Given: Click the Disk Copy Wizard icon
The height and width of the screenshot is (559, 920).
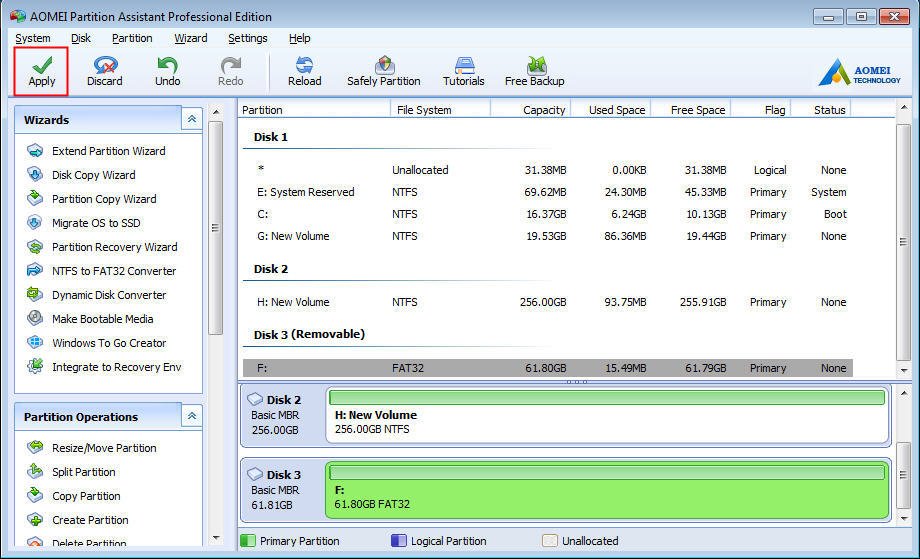Looking at the screenshot, I should click(35, 175).
